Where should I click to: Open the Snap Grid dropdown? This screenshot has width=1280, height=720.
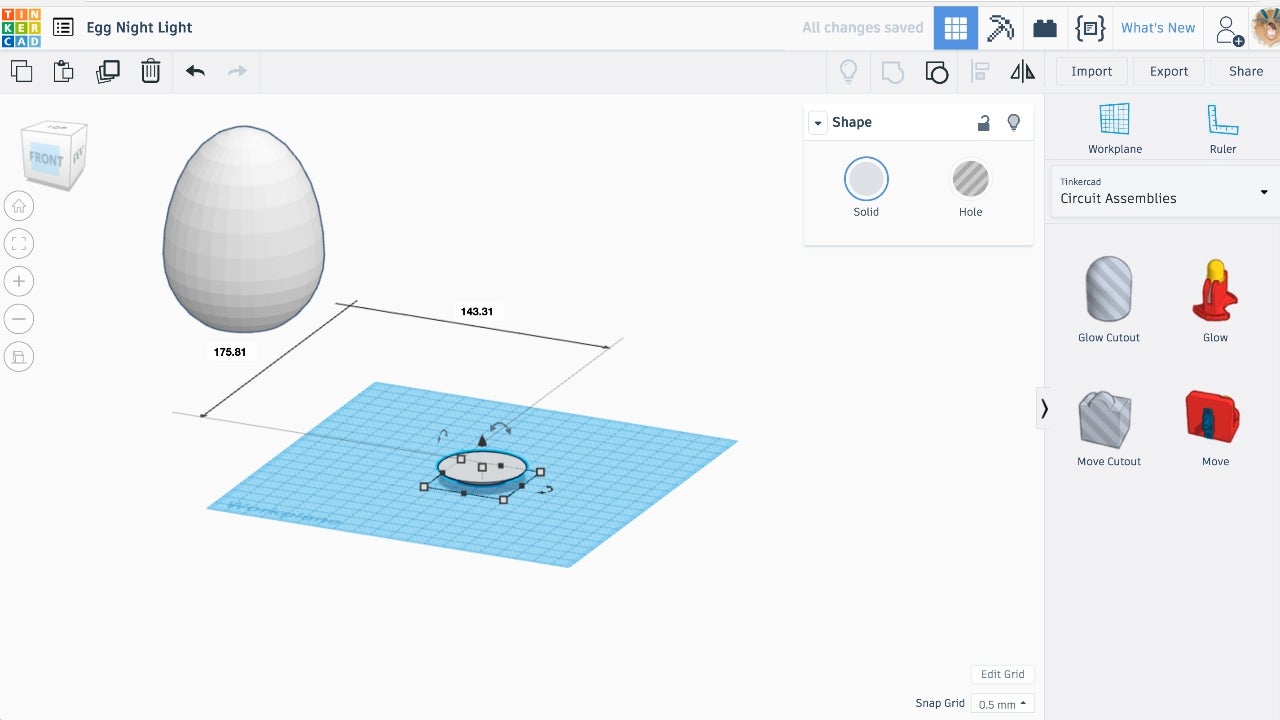point(1002,704)
